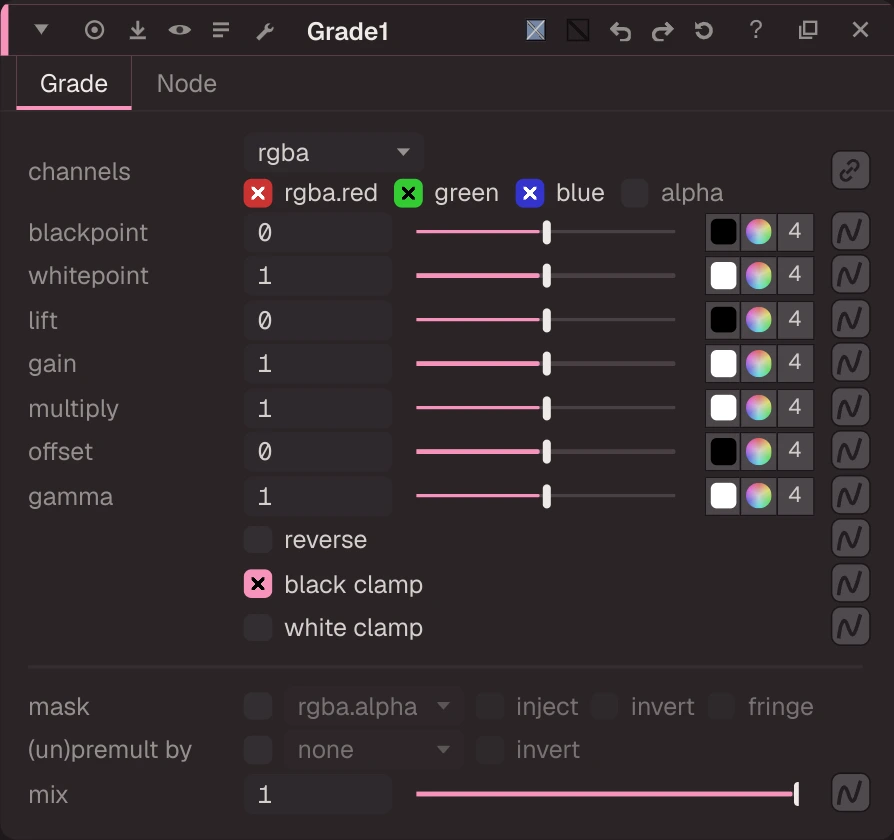Open the black color swatch for blackpoint
The width and height of the screenshot is (894, 840).
tap(723, 232)
